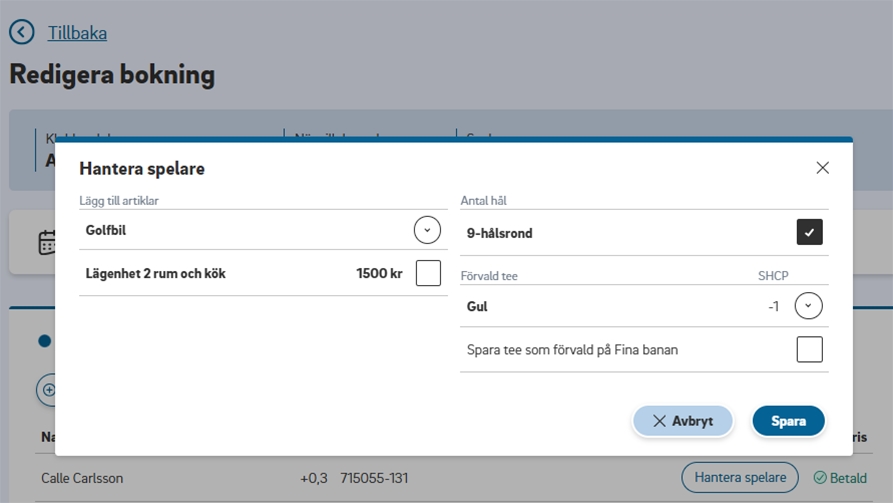893x503 pixels.
Task: Follow the Tillbaka link
Action: (77, 33)
